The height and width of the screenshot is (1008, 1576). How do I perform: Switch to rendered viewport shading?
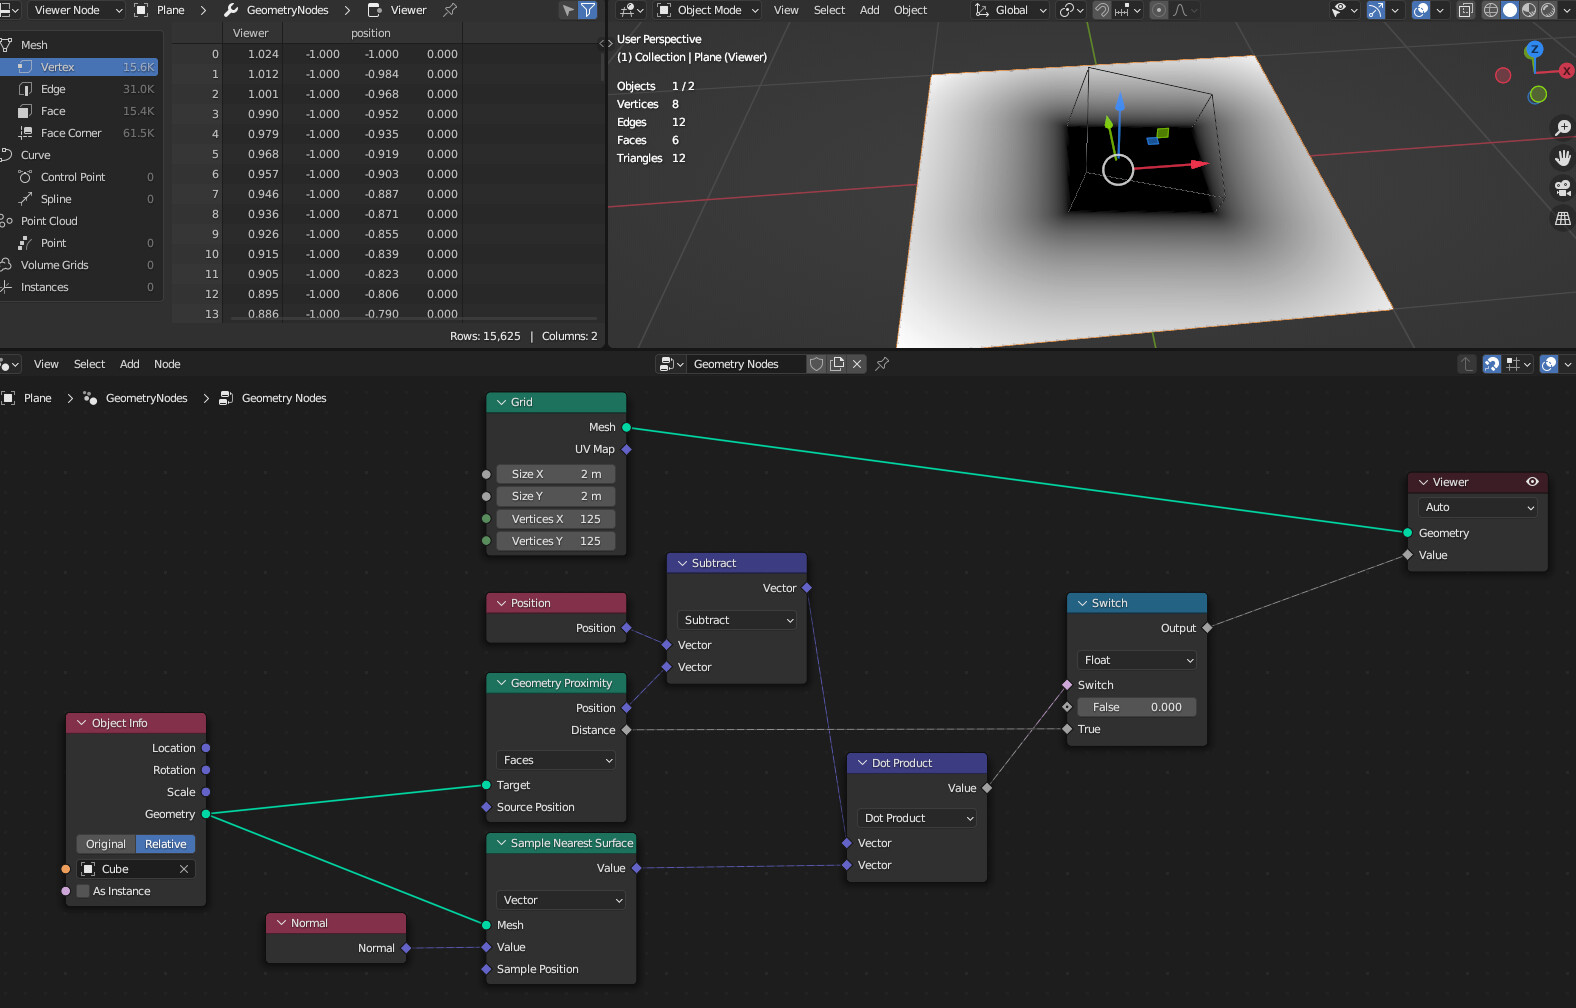pos(1548,10)
